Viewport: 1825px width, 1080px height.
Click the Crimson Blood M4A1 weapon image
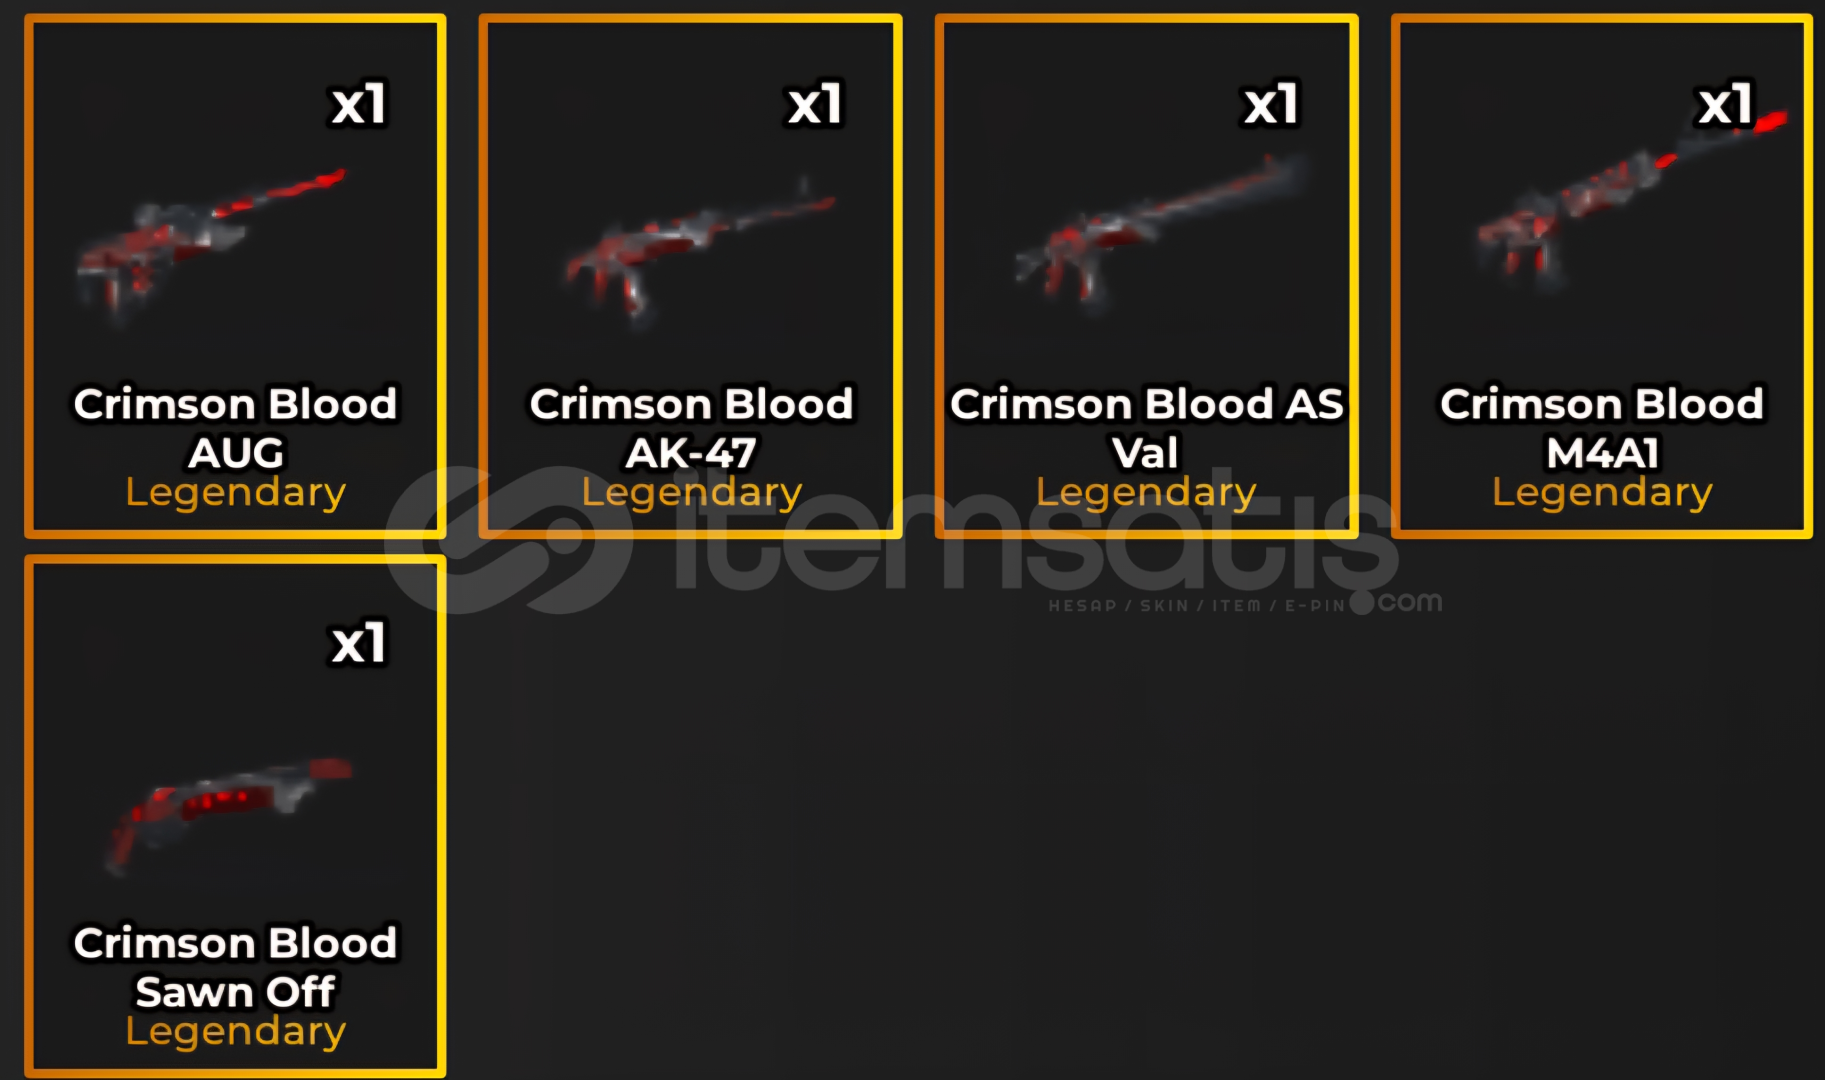[1632, 198]
